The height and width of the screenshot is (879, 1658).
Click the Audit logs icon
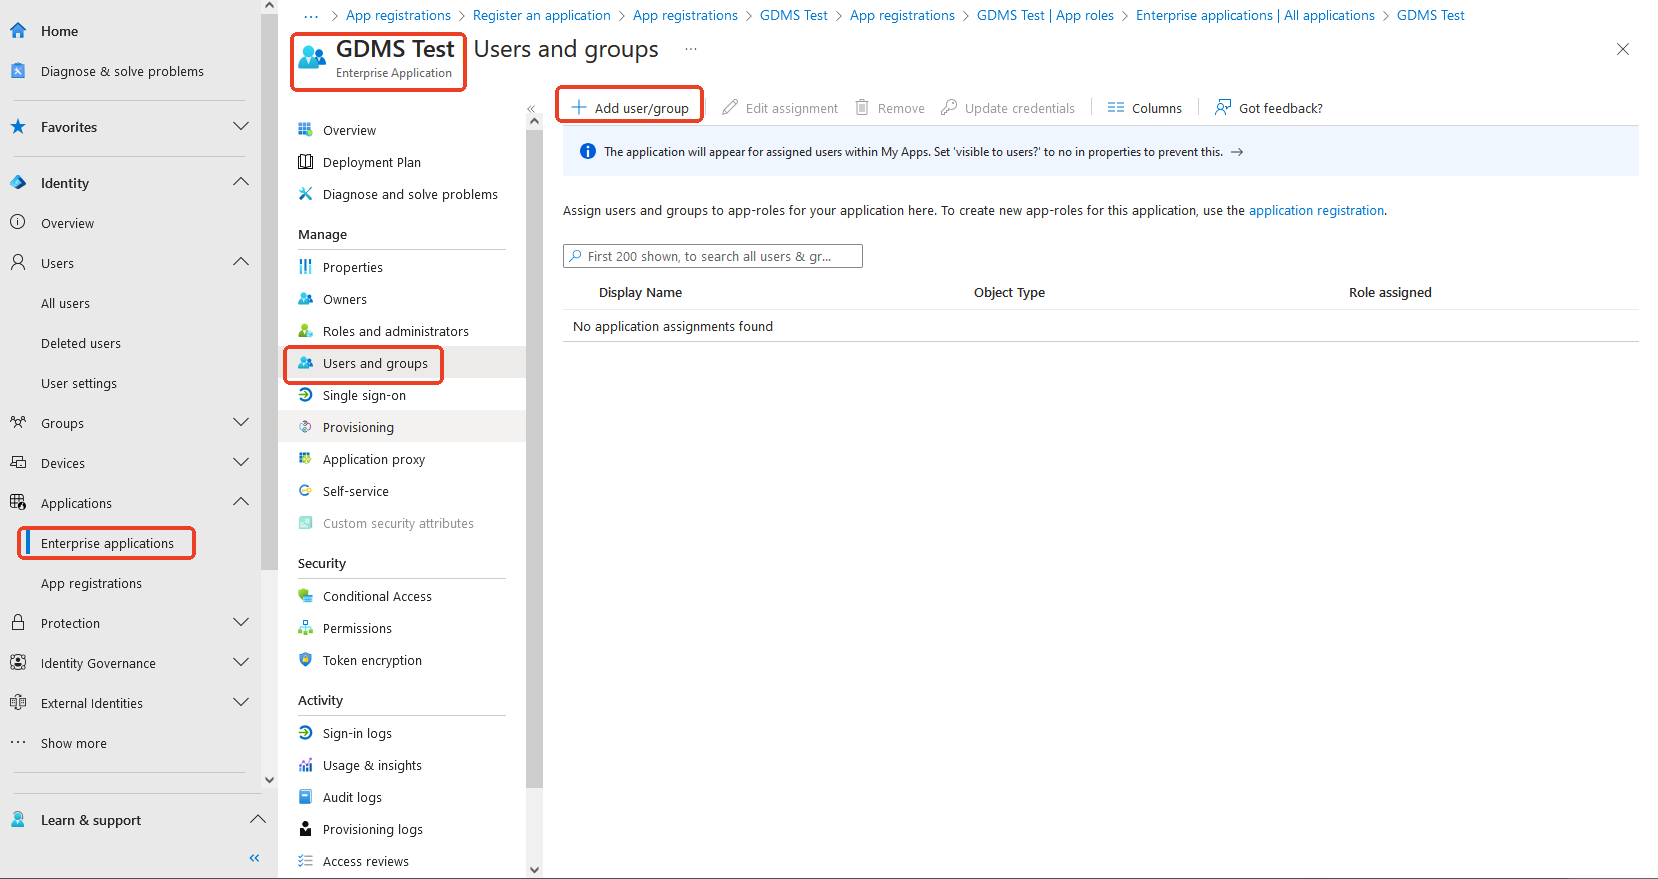point(306,797)
